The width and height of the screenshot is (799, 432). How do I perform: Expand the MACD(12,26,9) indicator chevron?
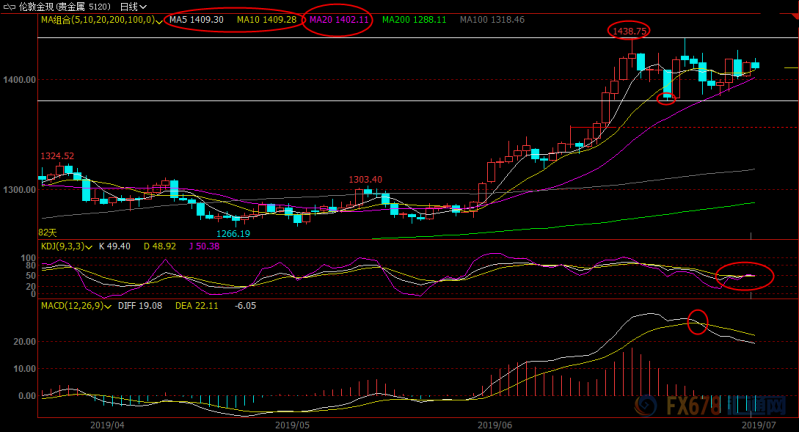coord(107,307)
